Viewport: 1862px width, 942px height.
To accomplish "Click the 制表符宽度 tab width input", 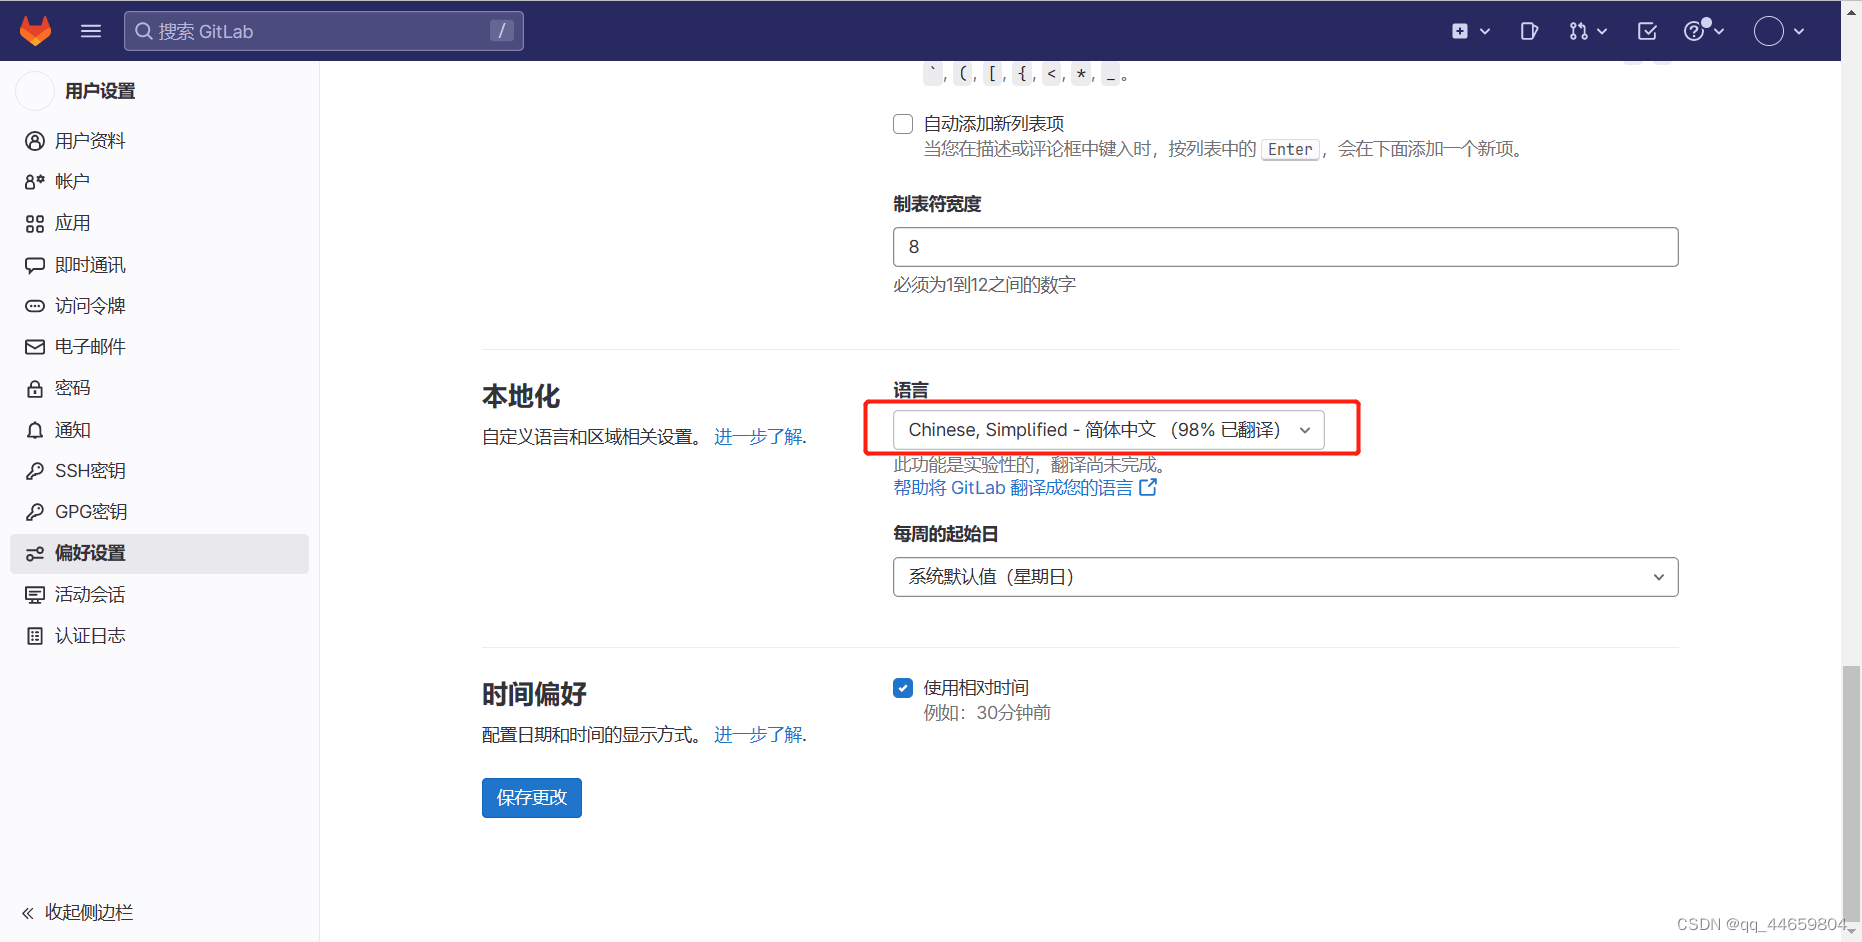I will coord(1285,247).
